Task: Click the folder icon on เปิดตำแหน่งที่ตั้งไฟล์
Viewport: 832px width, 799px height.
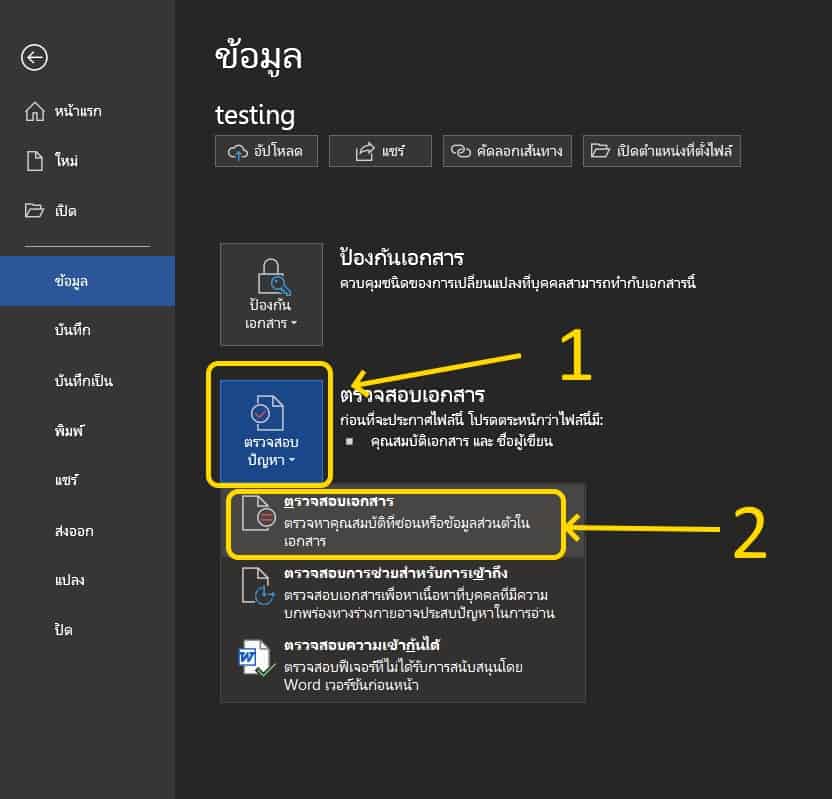Action: 599,150
